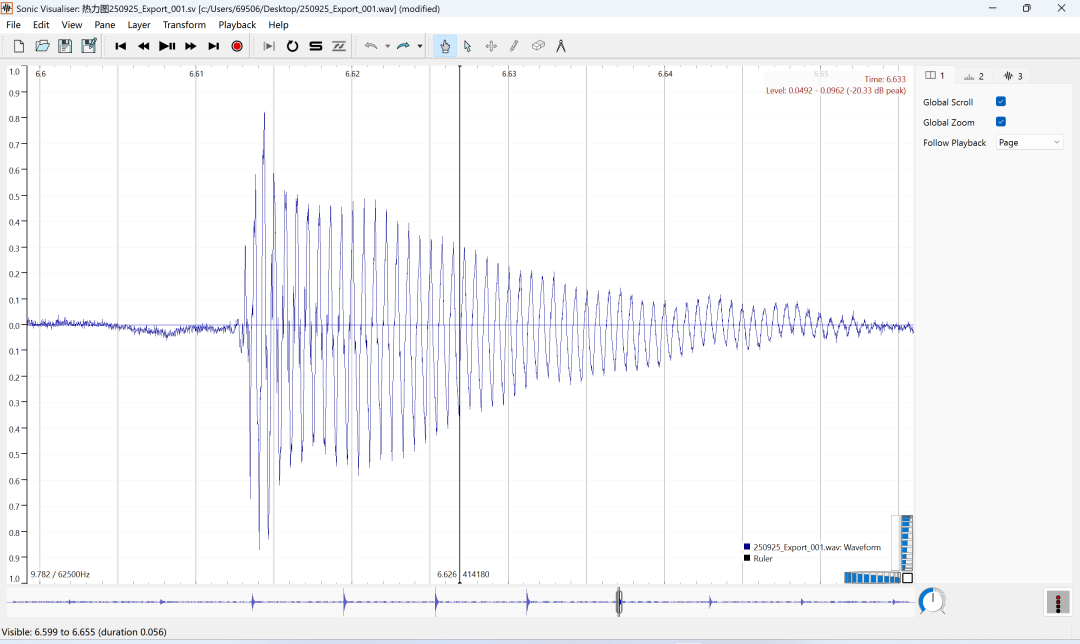Open the Layer menu
Image resolution: width=1080 pixels, height=644 pixels.
pos(138,25)
